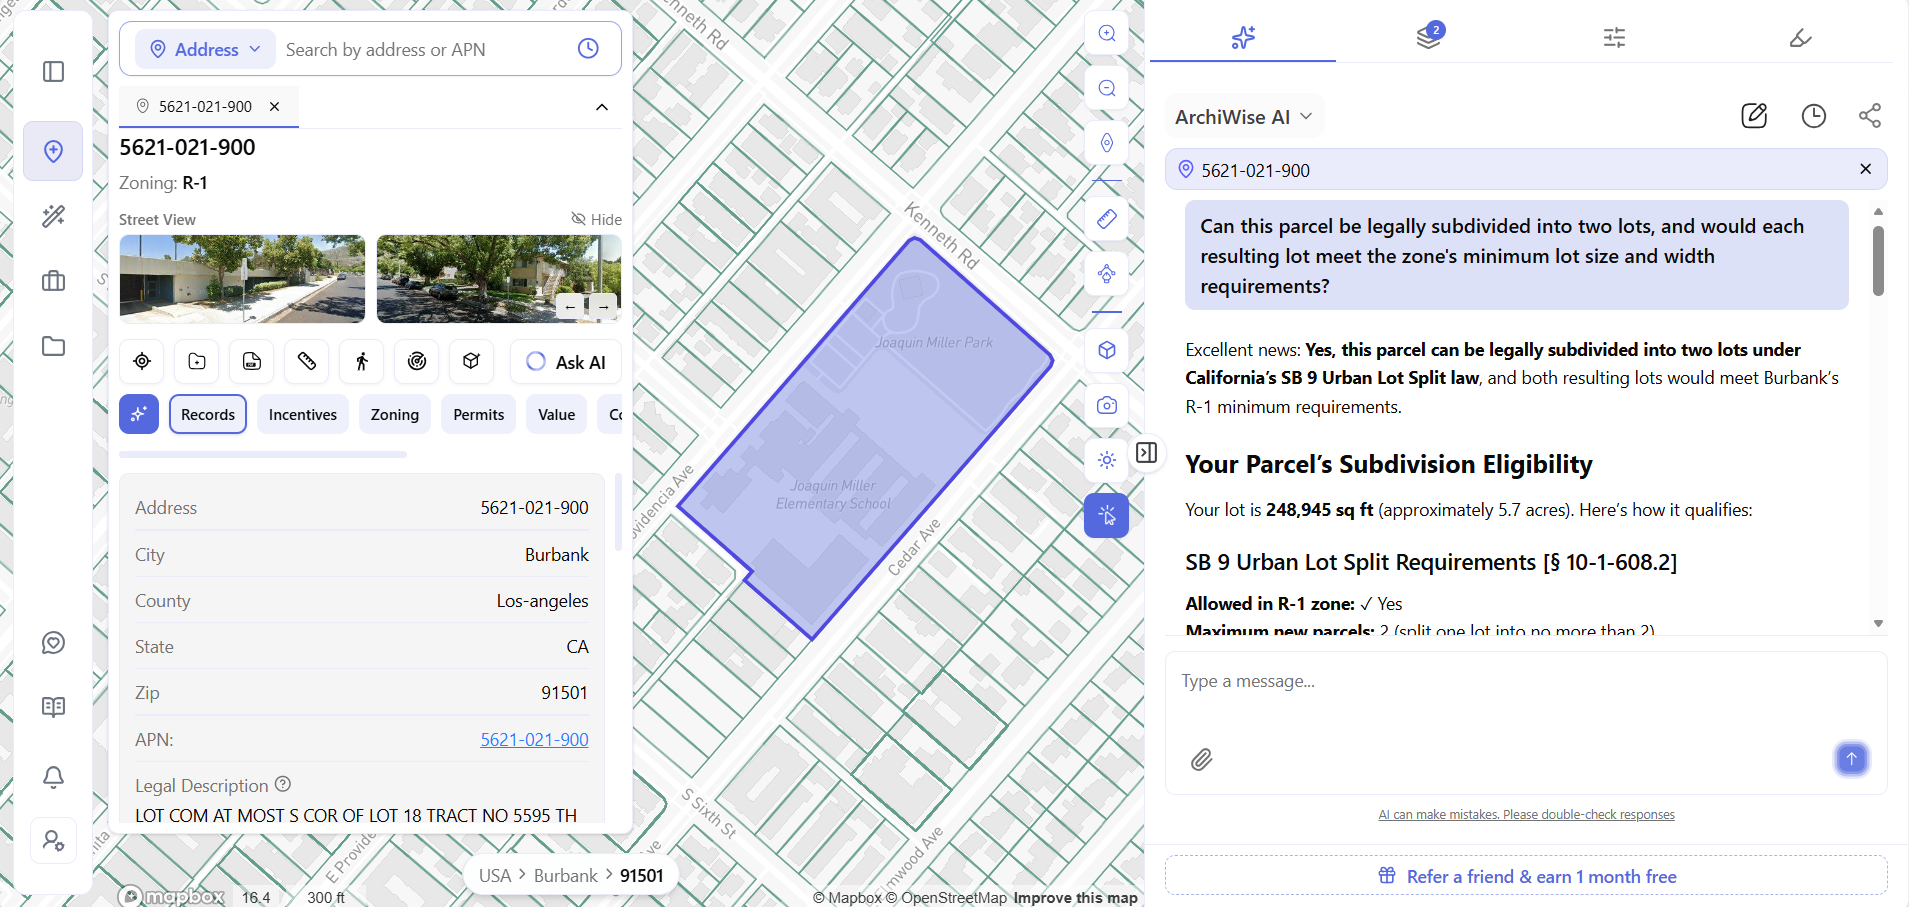
Task: Start a new chat with compose icon
Action: point(1754,116)
